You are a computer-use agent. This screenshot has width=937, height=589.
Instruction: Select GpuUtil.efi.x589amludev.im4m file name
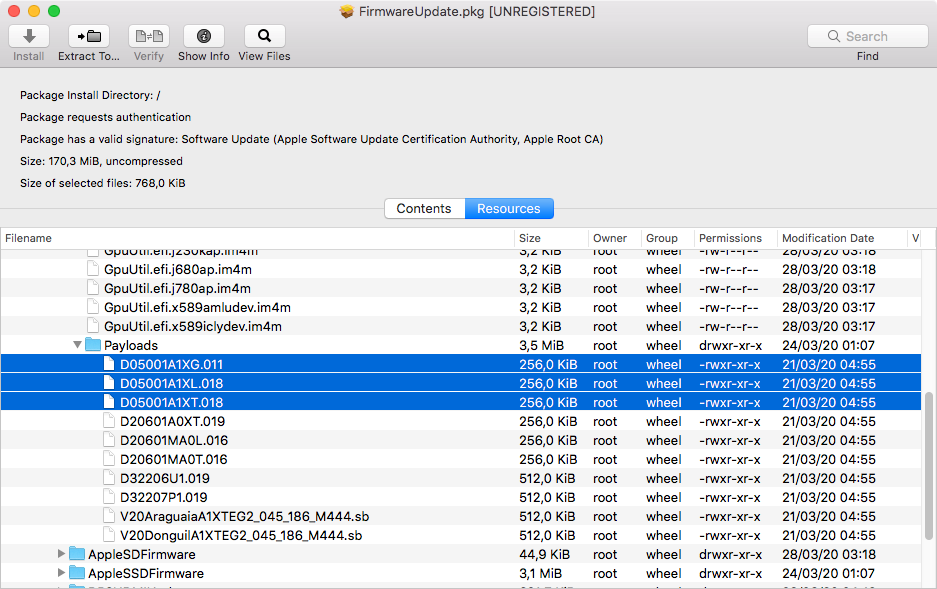197,308
